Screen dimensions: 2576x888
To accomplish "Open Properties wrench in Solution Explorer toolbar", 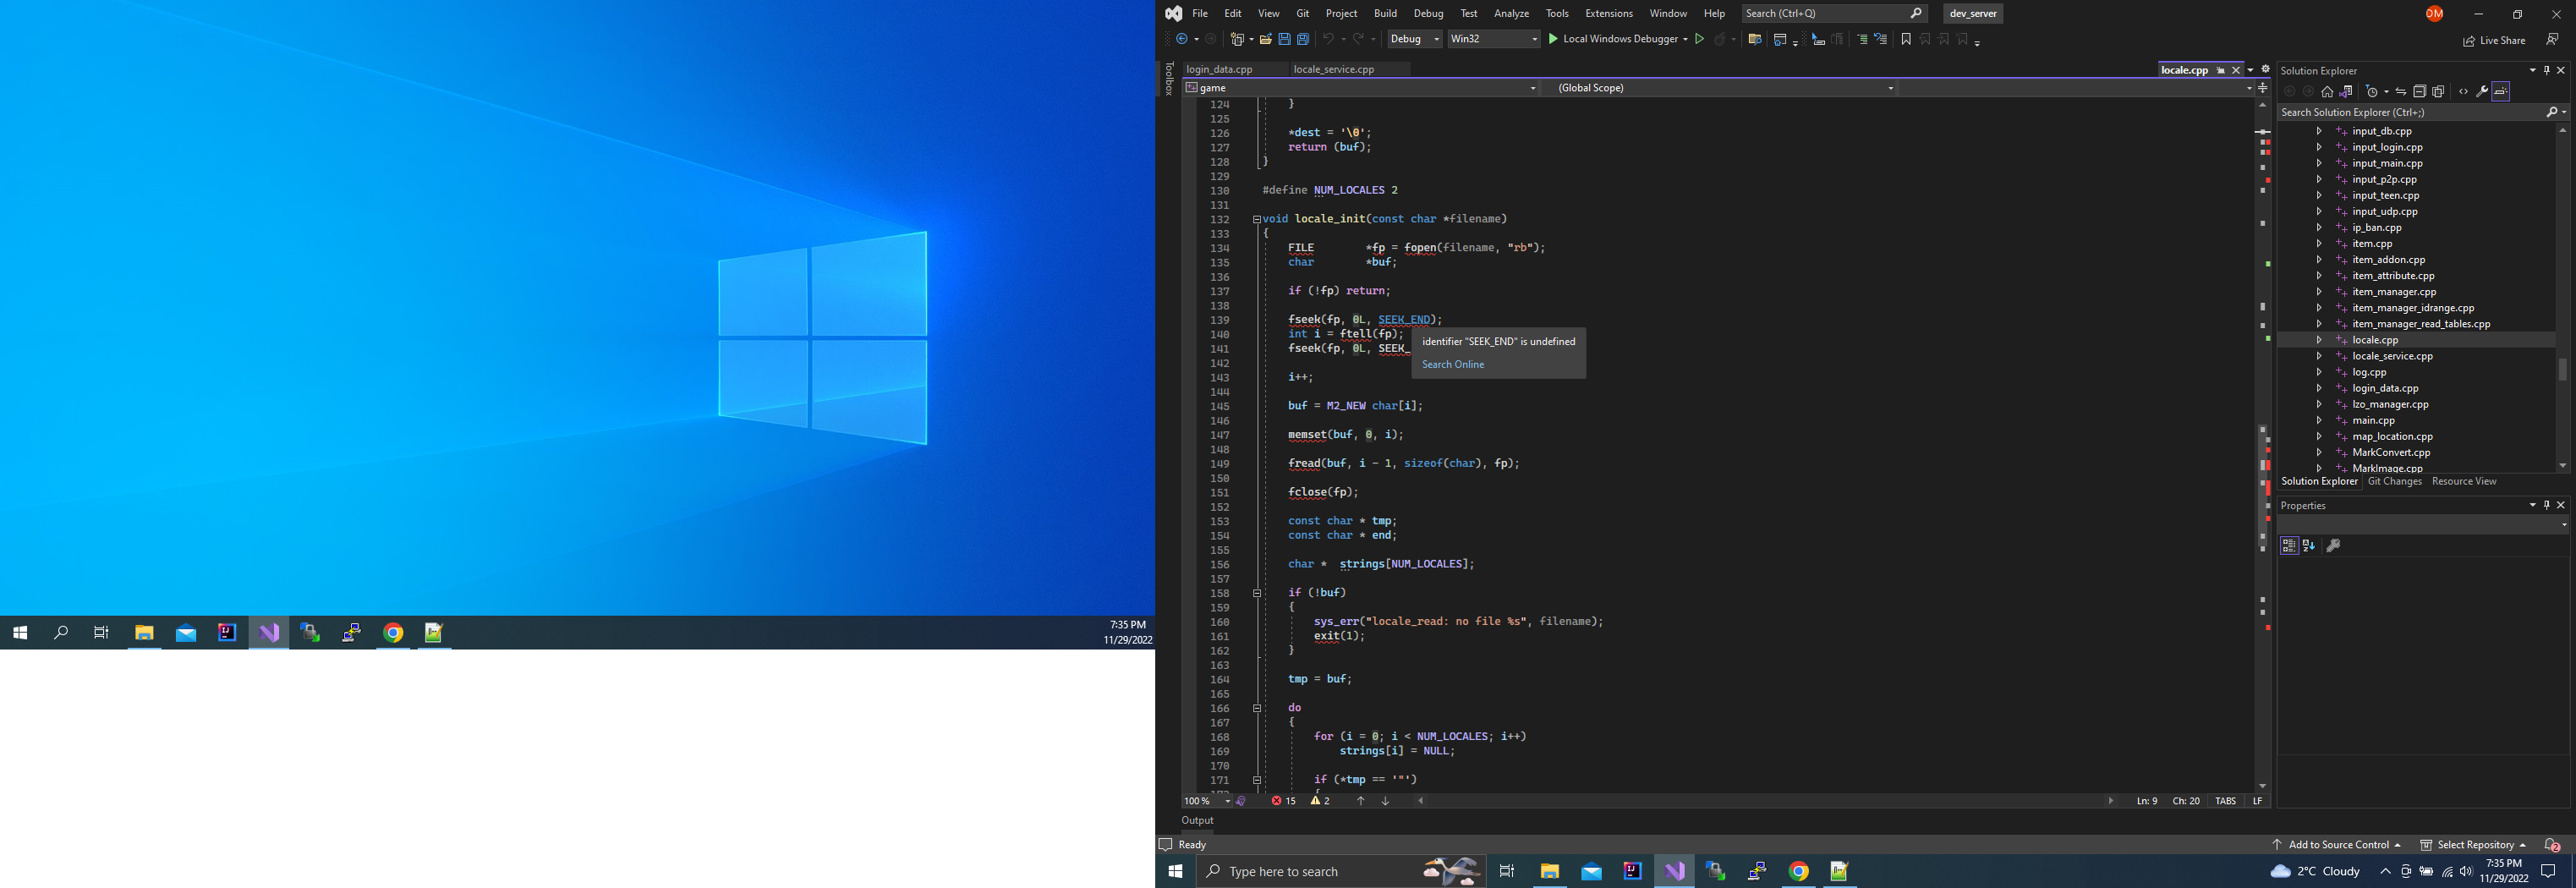I will pyautogui.click(x=2482, y=92).
